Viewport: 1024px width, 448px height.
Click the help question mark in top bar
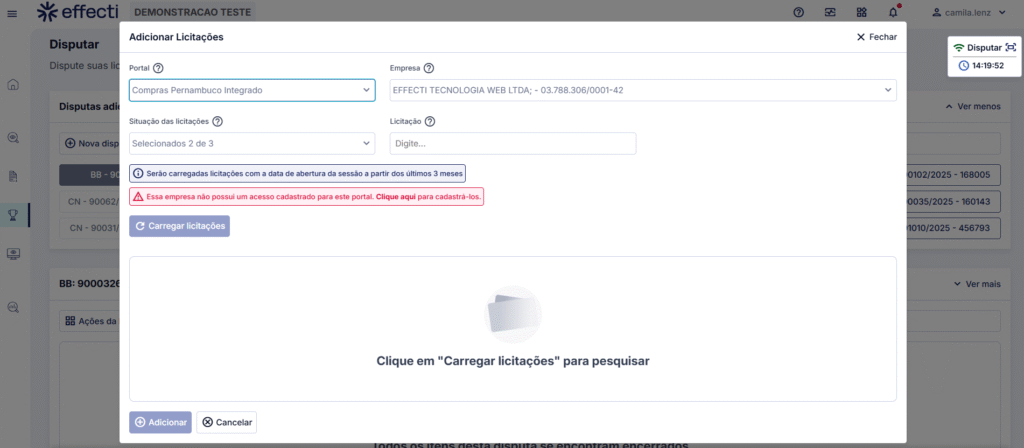(x=798, y=12)
